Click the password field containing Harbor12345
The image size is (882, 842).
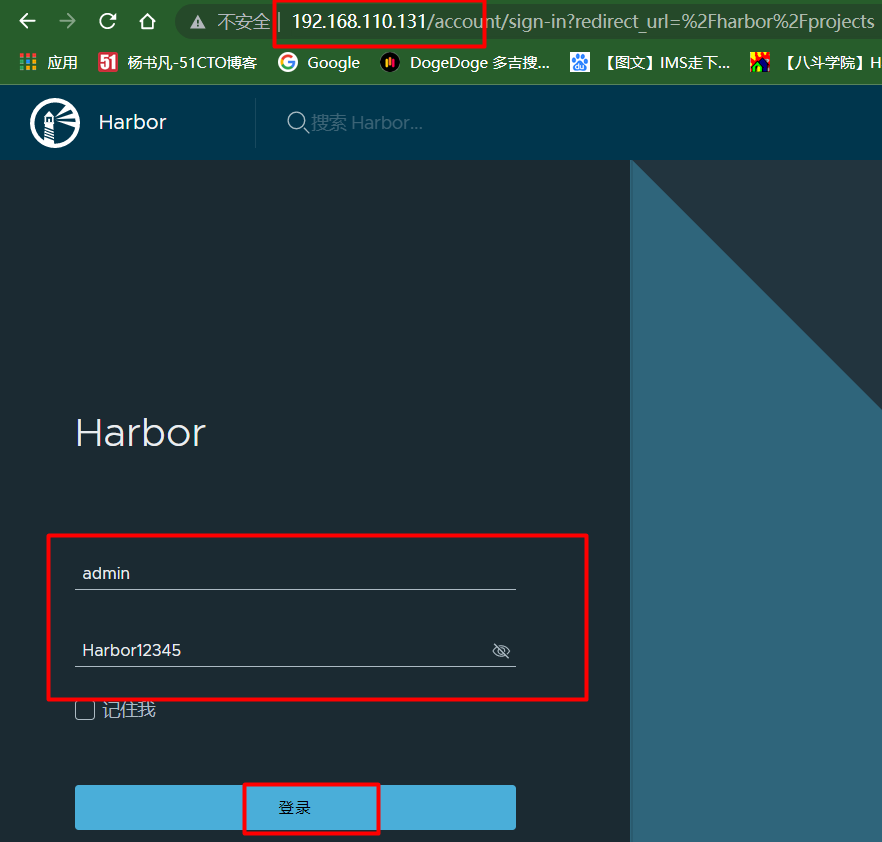point(280,651)
